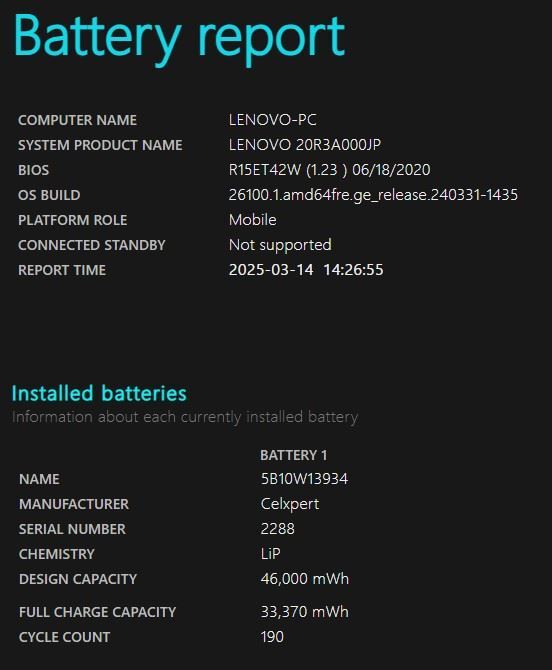The height and width of the screenshot is (670, 552).
Task: Select the battery name 5B10W13934
Action: click(x=304, y=479)
